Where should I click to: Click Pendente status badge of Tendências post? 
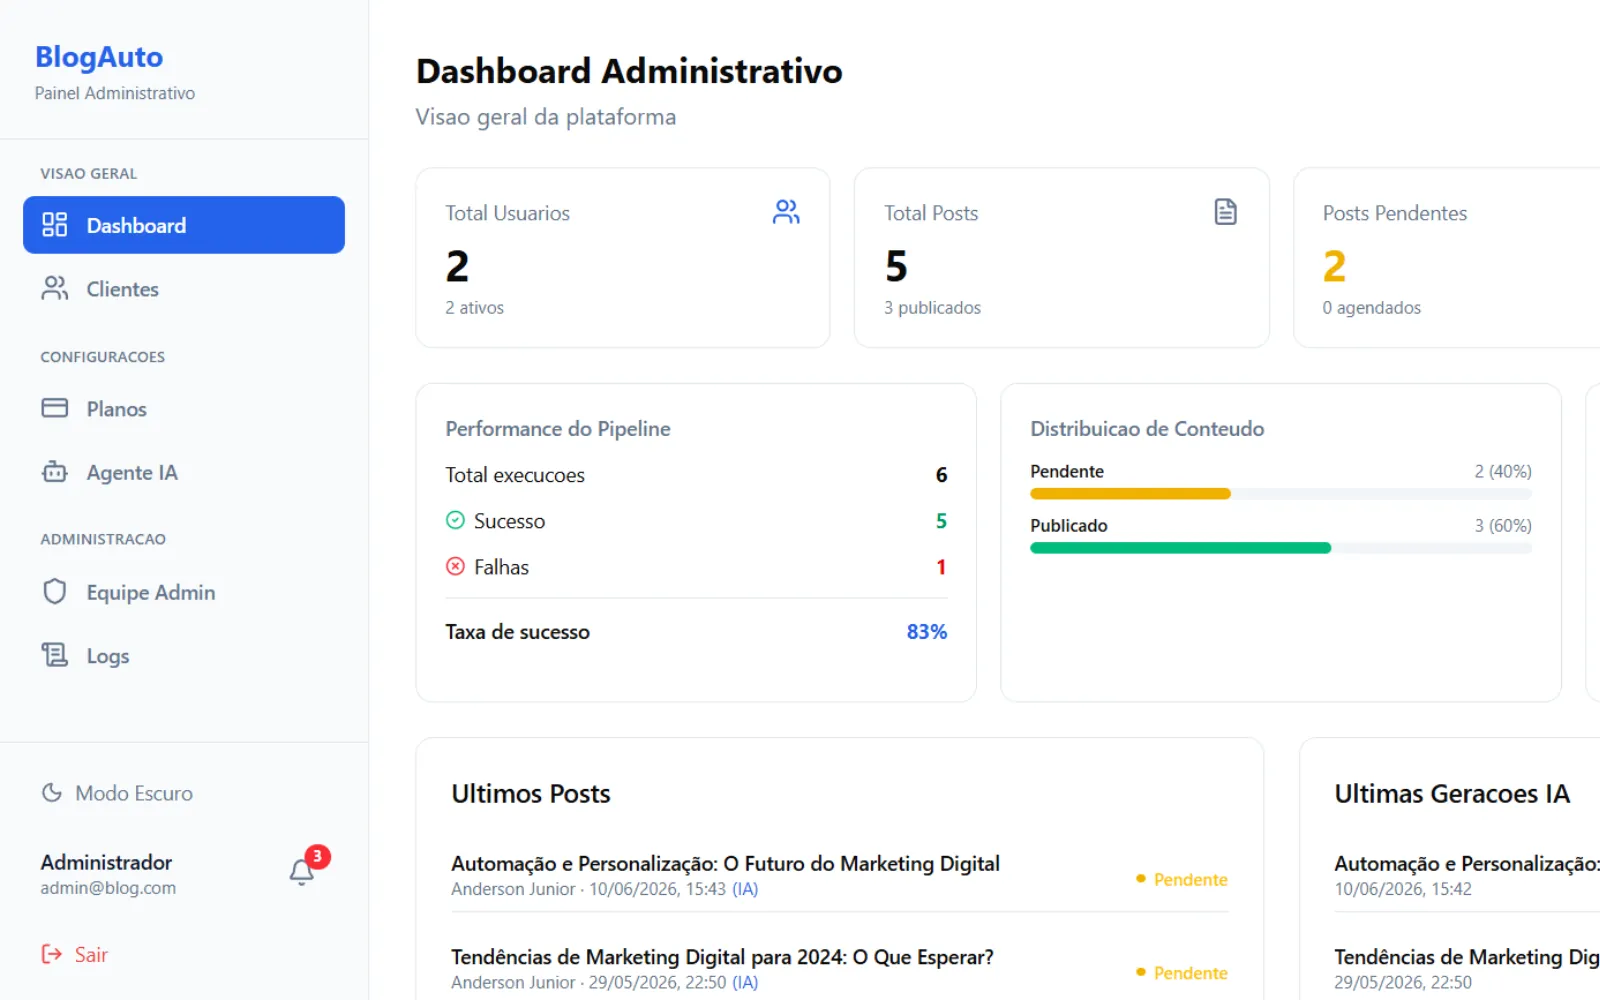click(1181, 973)
